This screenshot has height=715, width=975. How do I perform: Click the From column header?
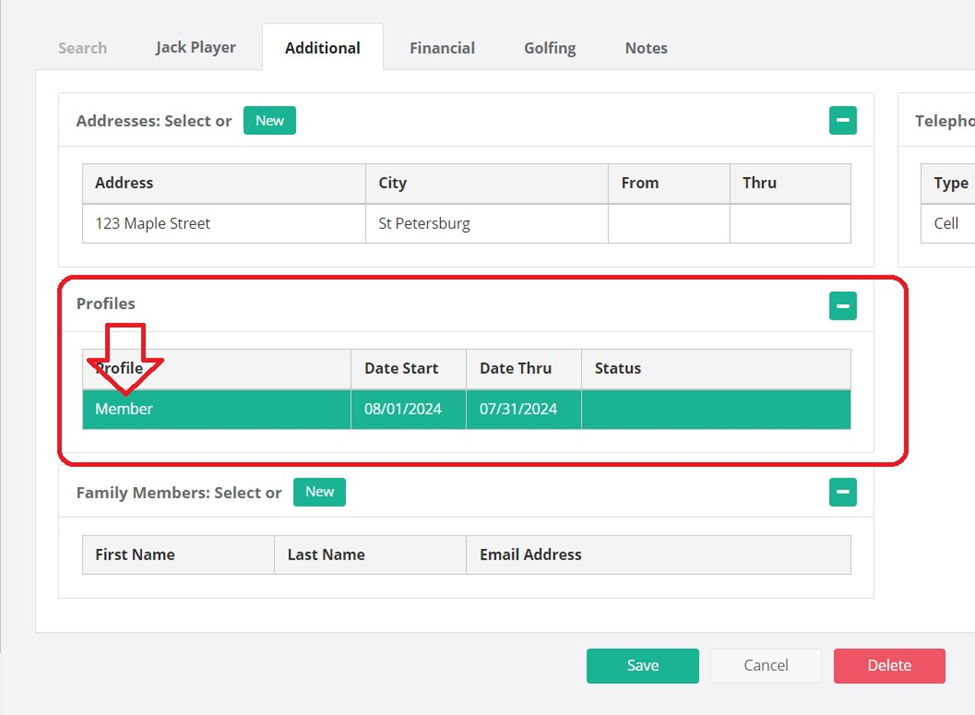coord(669,183)
